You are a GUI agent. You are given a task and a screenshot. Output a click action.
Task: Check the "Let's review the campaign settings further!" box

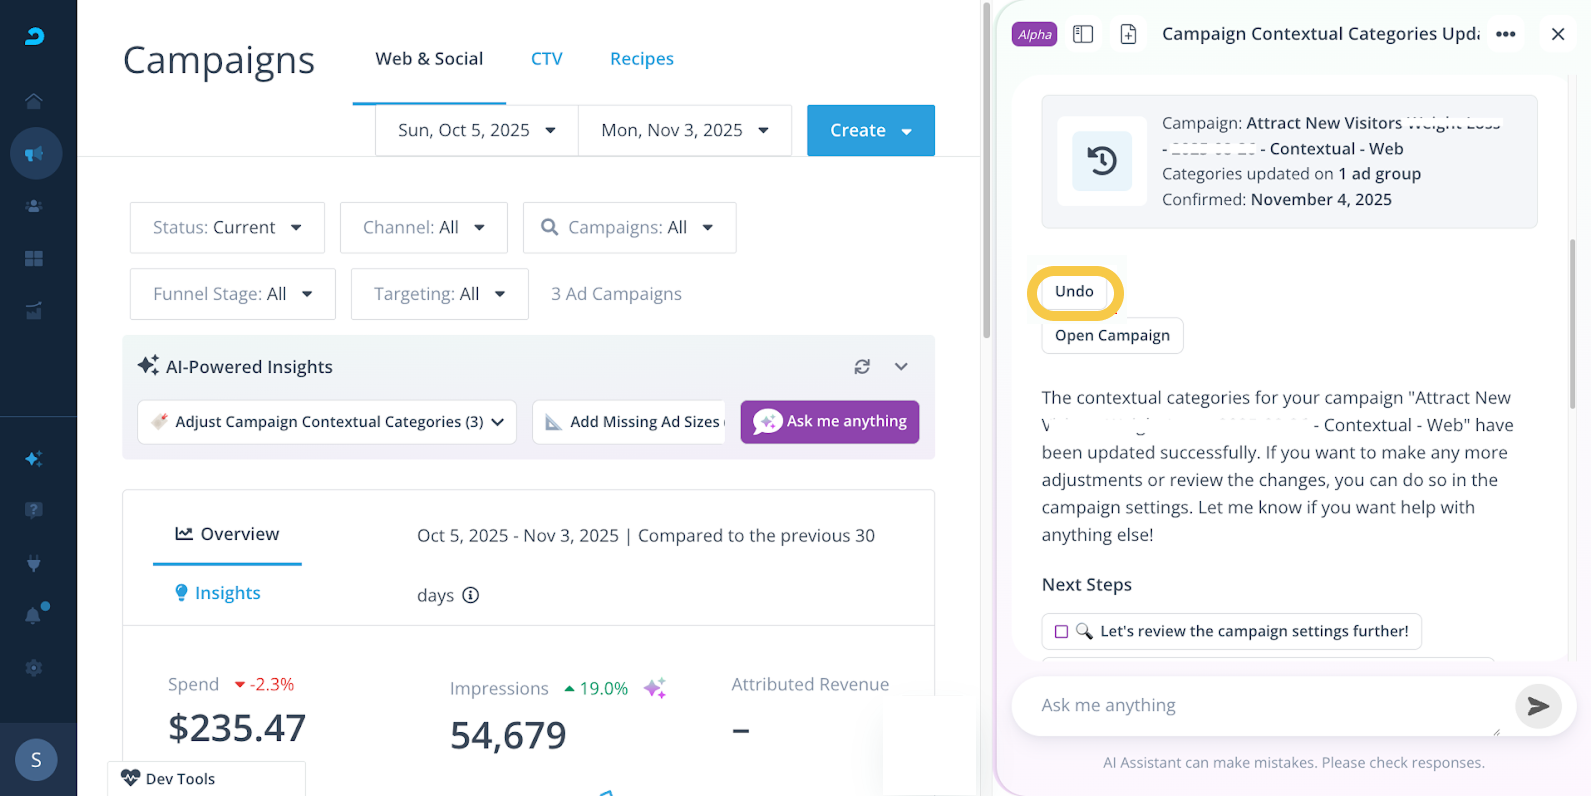coord(1062,632)
